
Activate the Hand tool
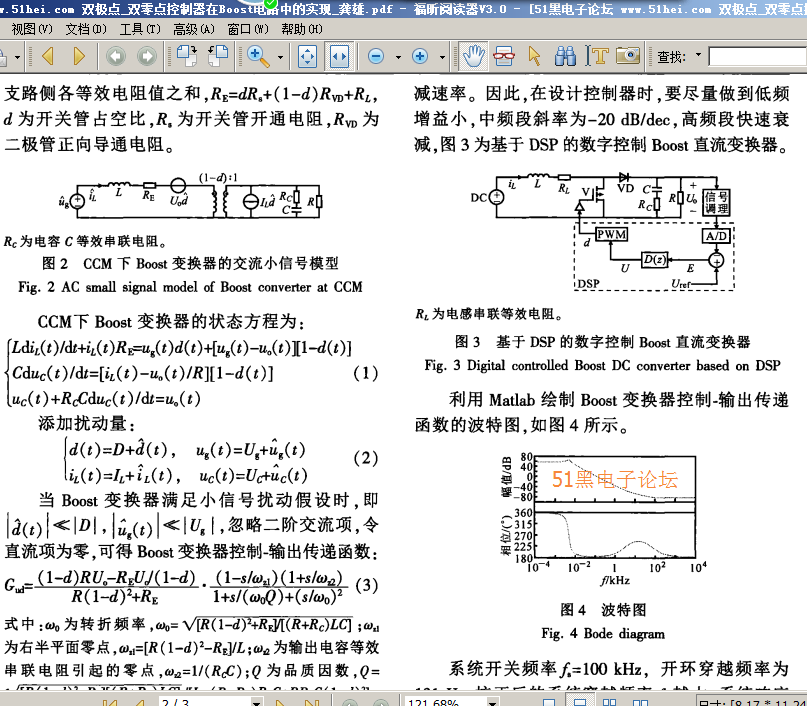pyautogui.click(x=473, y=56)
